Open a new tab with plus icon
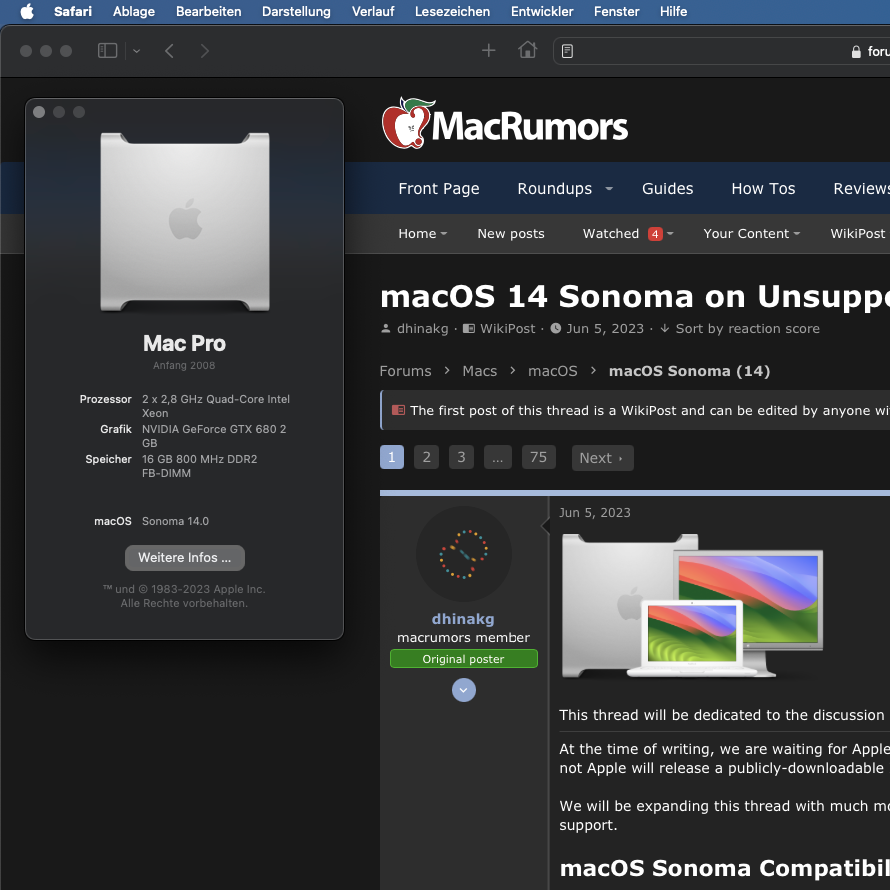Viewport: 890px width, 890px height. (488, 51)
